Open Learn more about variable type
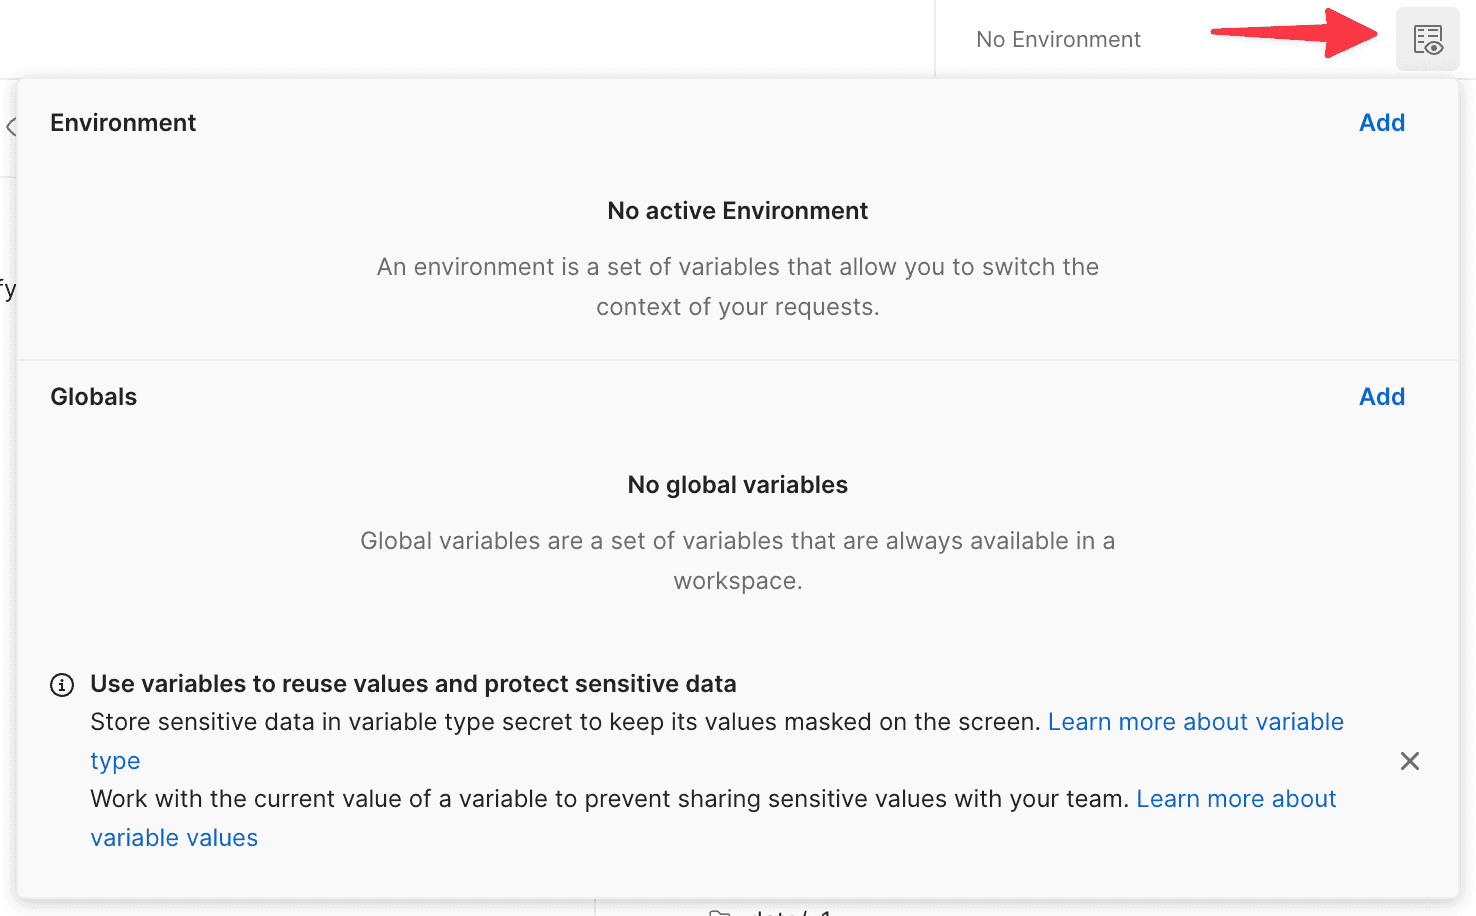 tap(1196, 721)
